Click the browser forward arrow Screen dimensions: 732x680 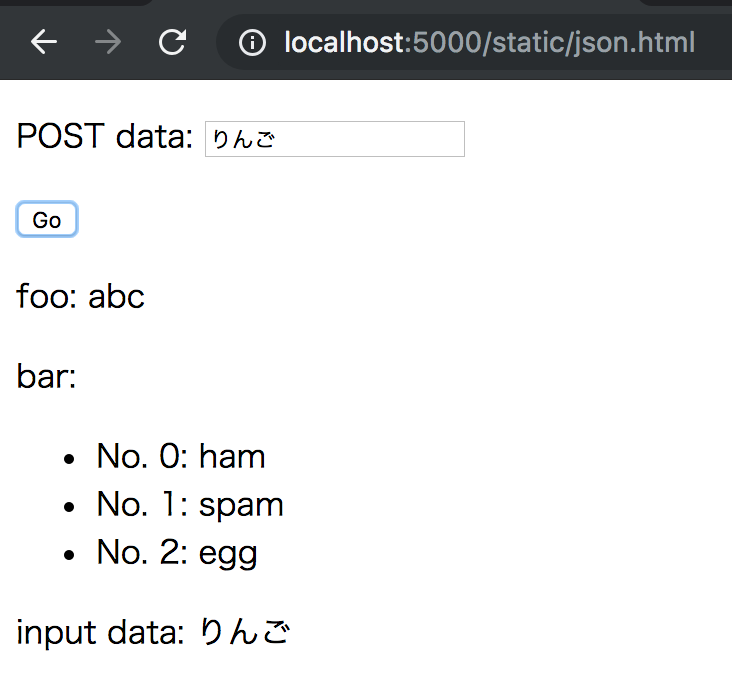click(107, 42)
